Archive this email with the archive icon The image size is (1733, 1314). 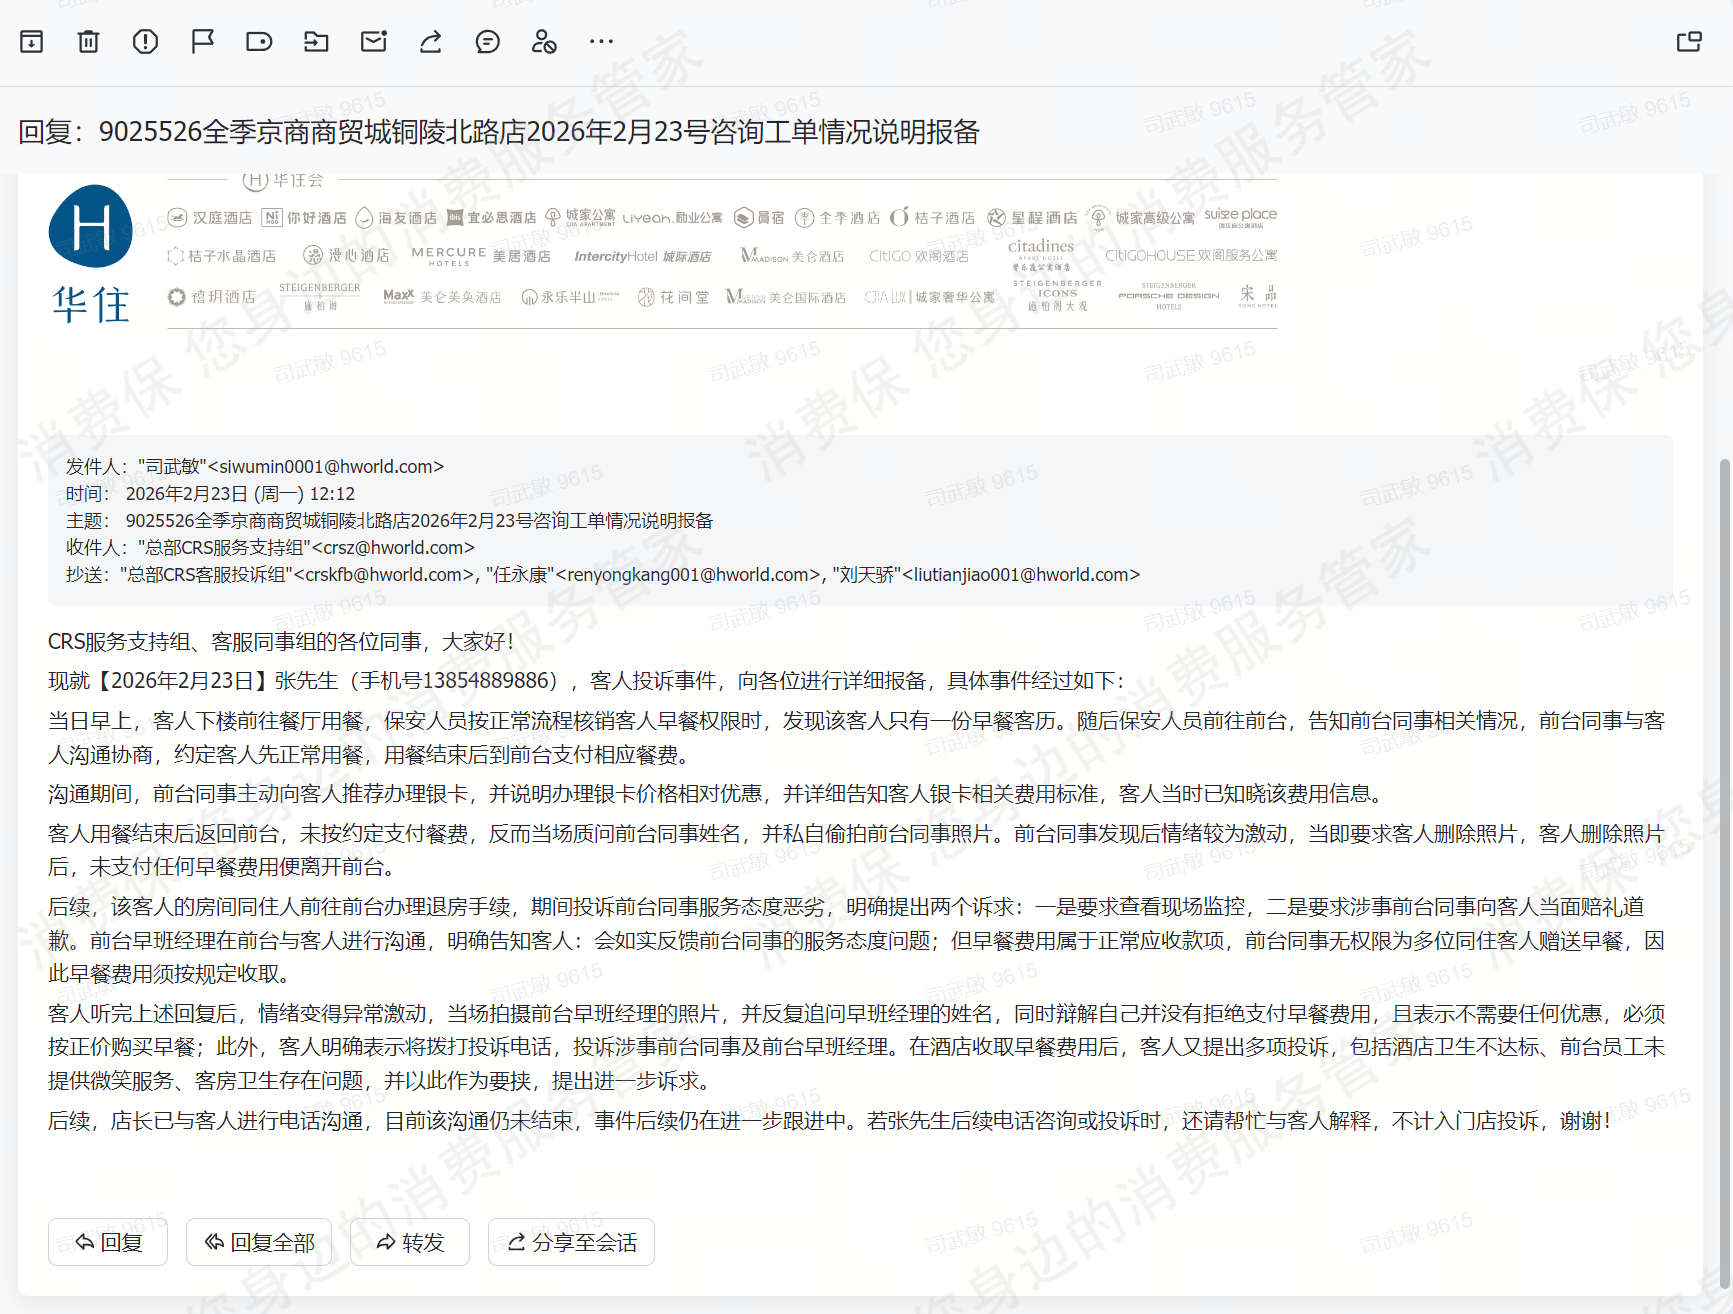tap(32, 42)
